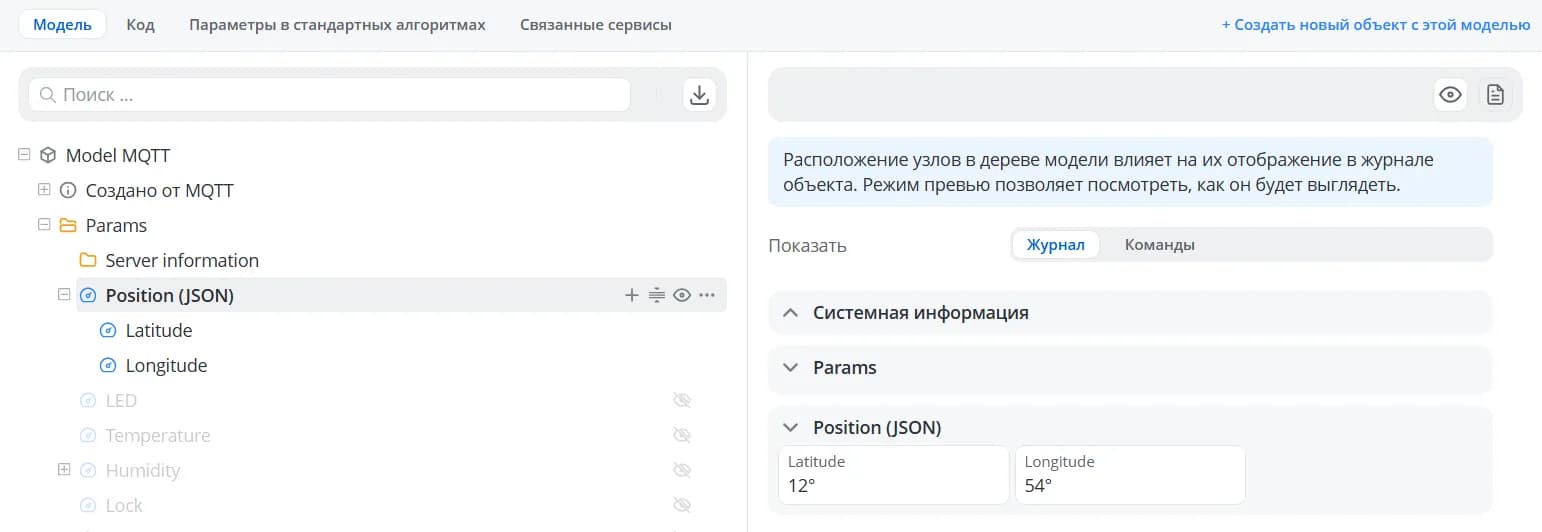1542x532 pixels.
Task: Click the folder icon of Server information
Action: click(88, 260)
